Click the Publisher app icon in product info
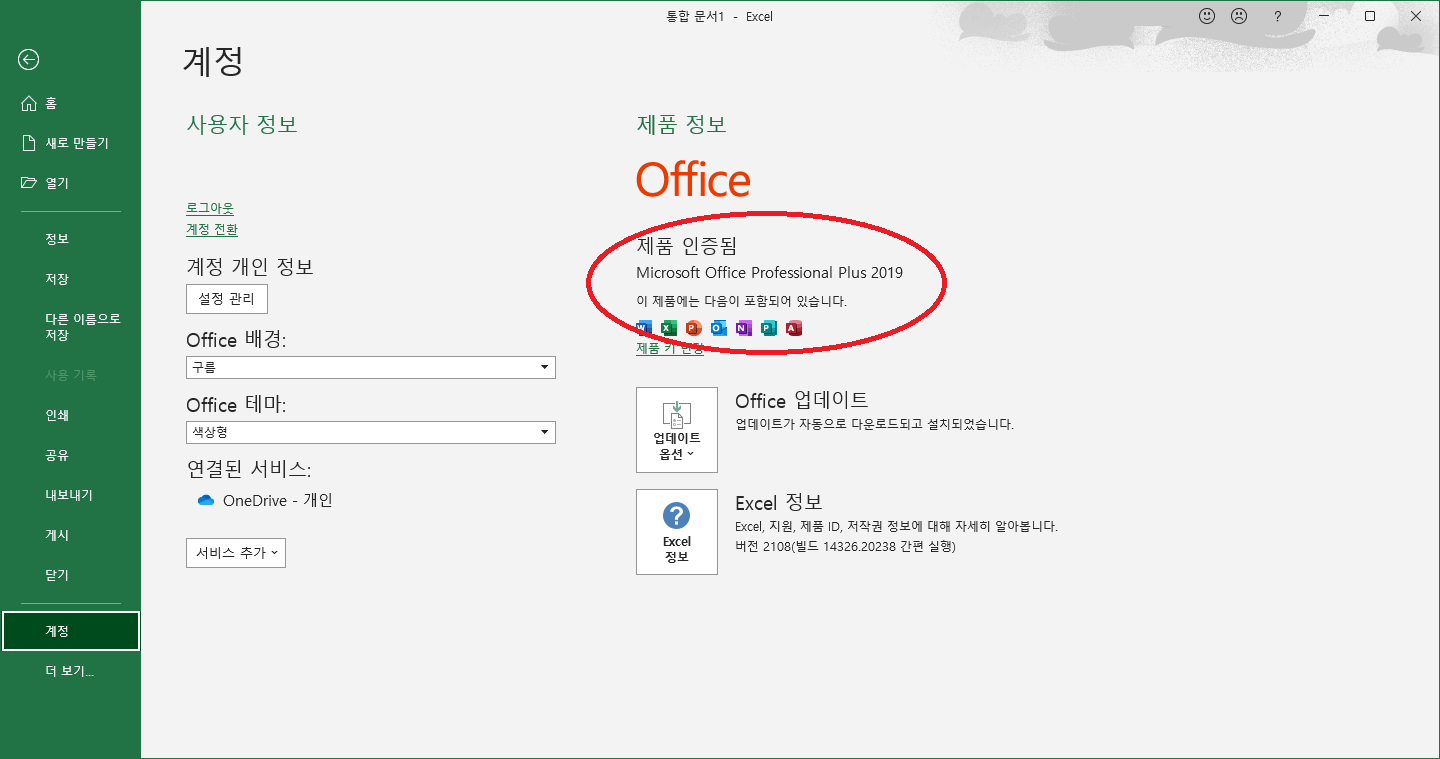Viewport: 1440px width, 759px height. (769, 328)
